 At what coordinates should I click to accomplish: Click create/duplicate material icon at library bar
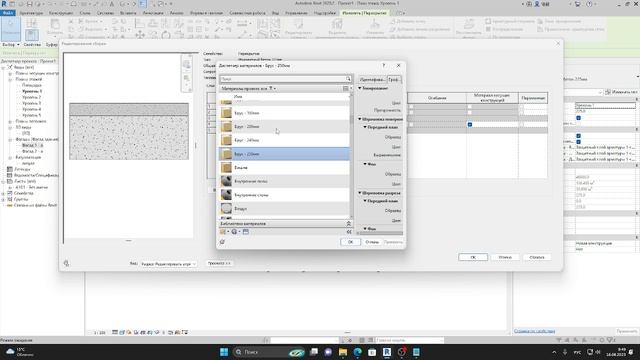tap(223, 232)
